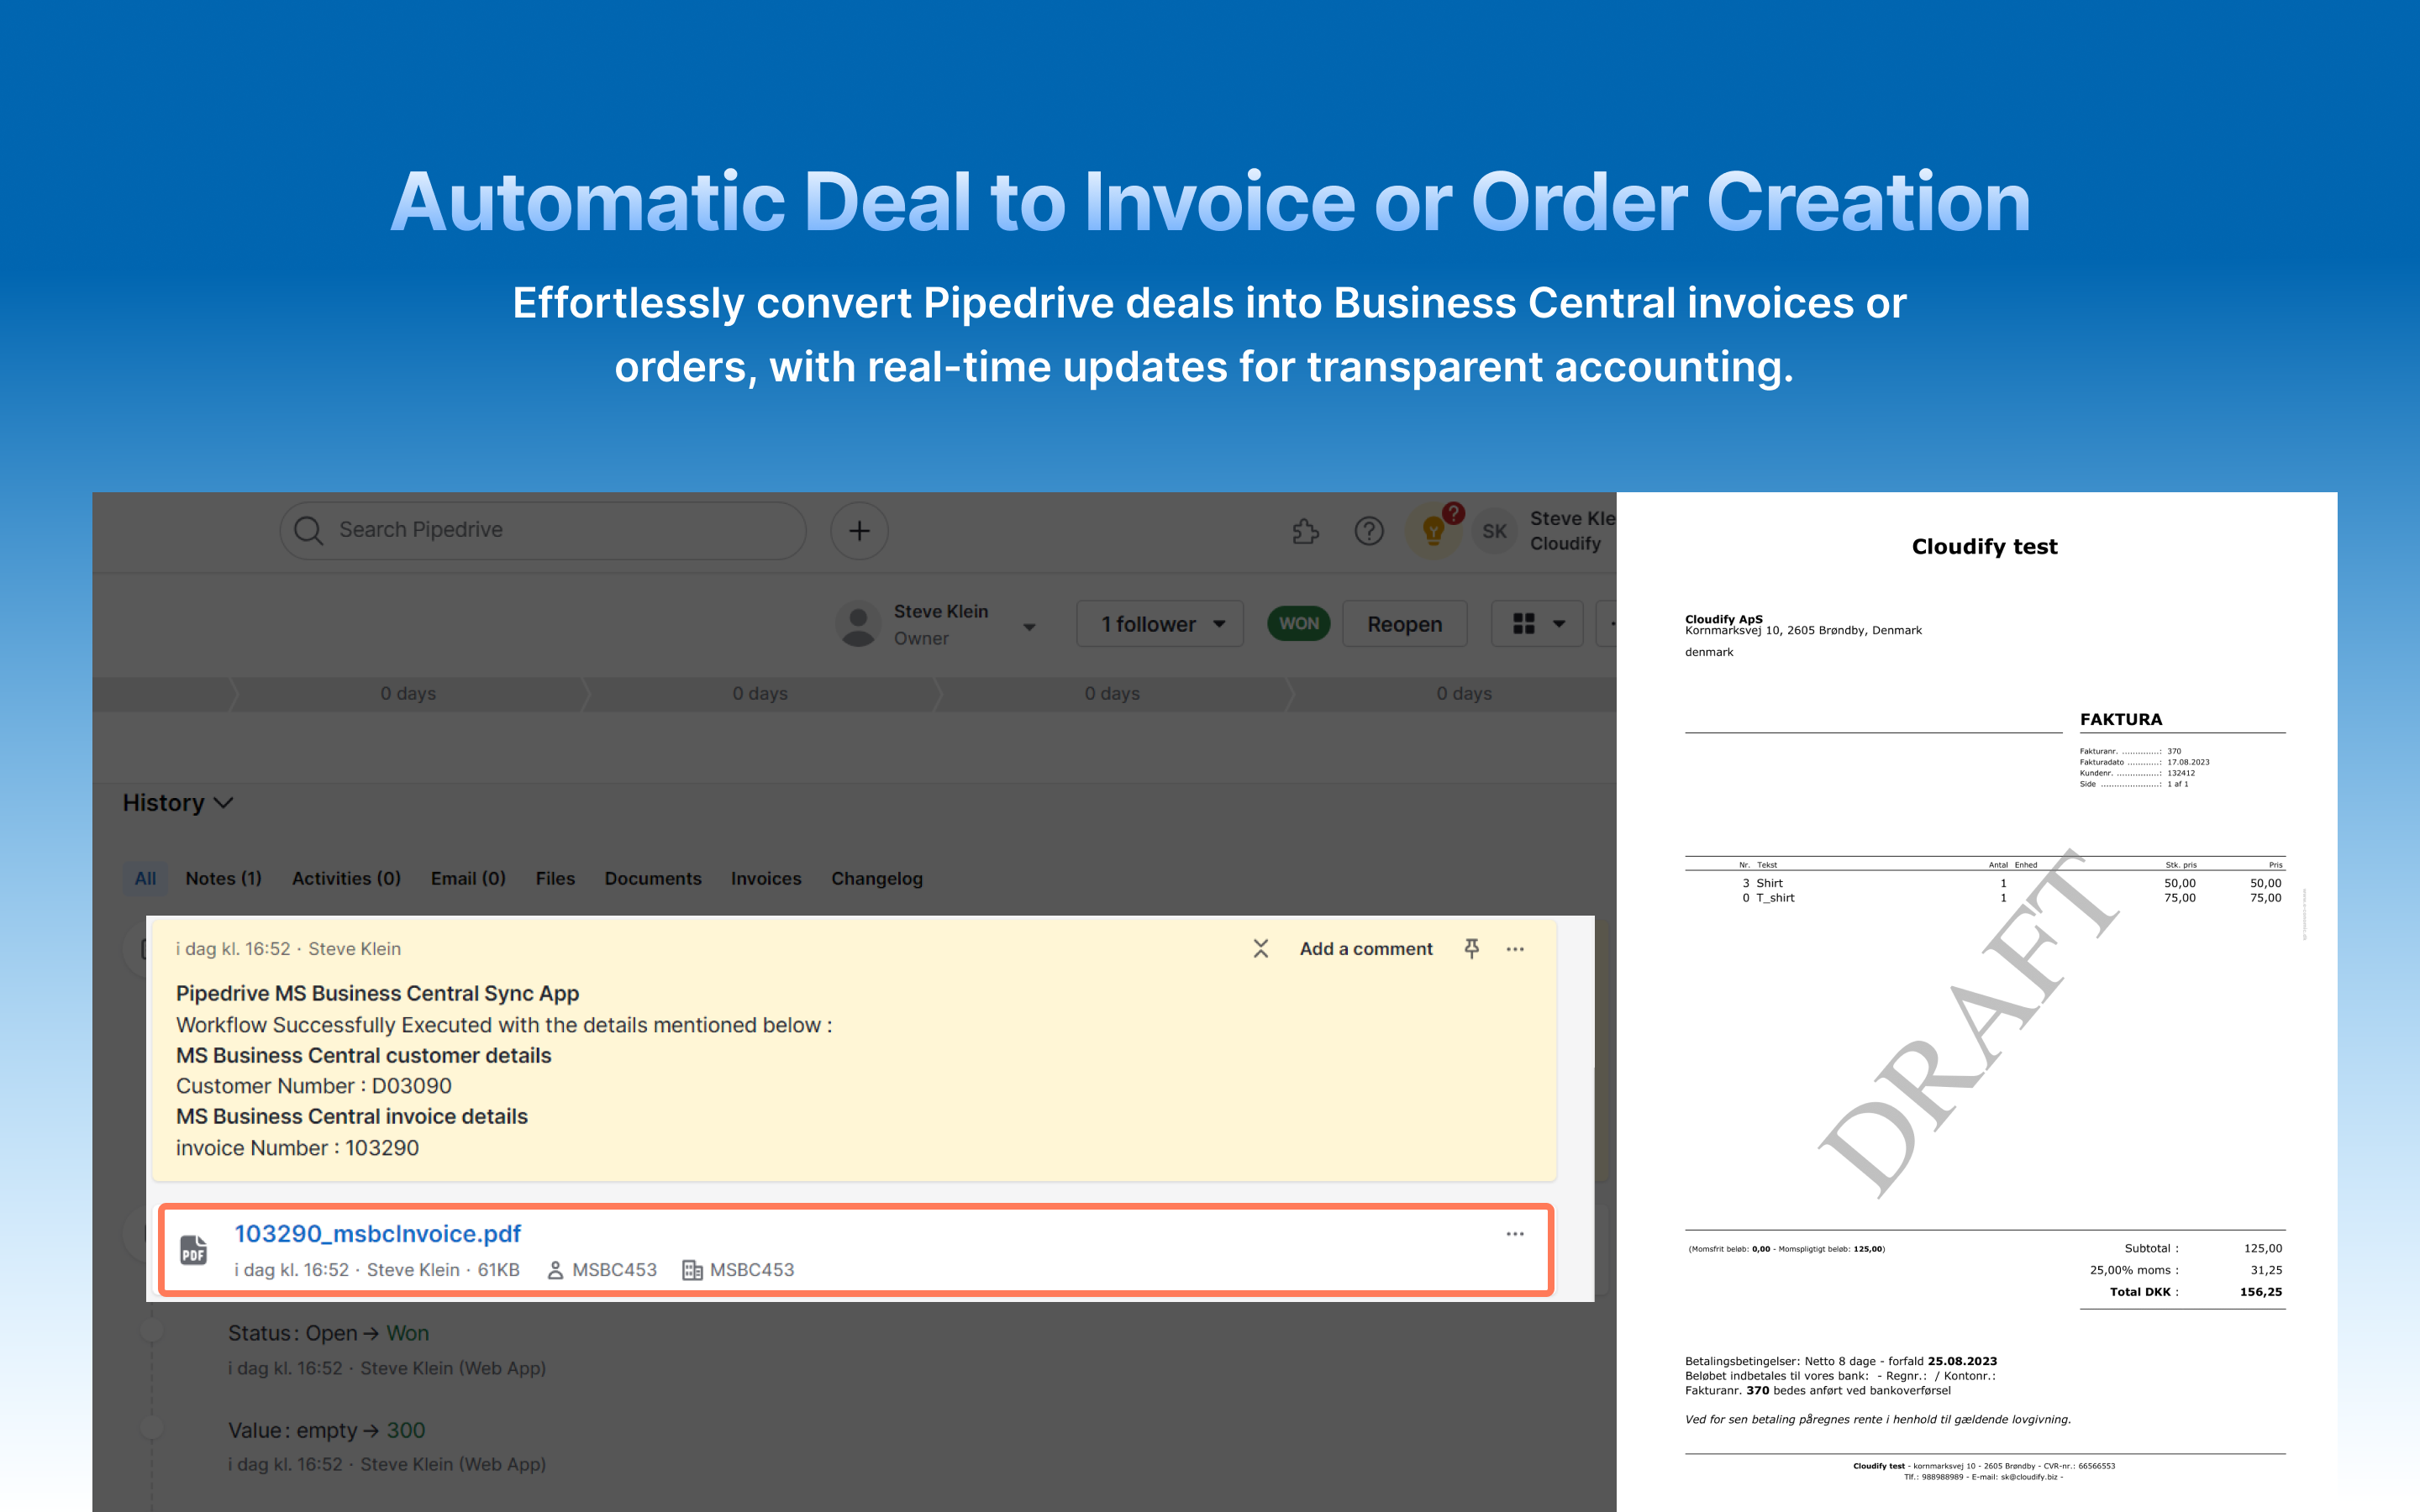The height and width of the screenshot is (1512, 2420).
Task: Click the Customer Number : D03090 text
Action: (313, 1086)
